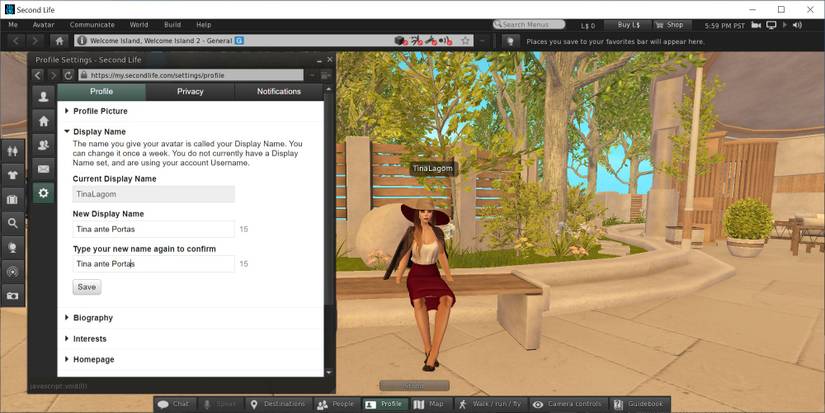This screenshot has width=825, height=413.
Task: Open Chat from the bottom toolbar
Action: [175, 404]
